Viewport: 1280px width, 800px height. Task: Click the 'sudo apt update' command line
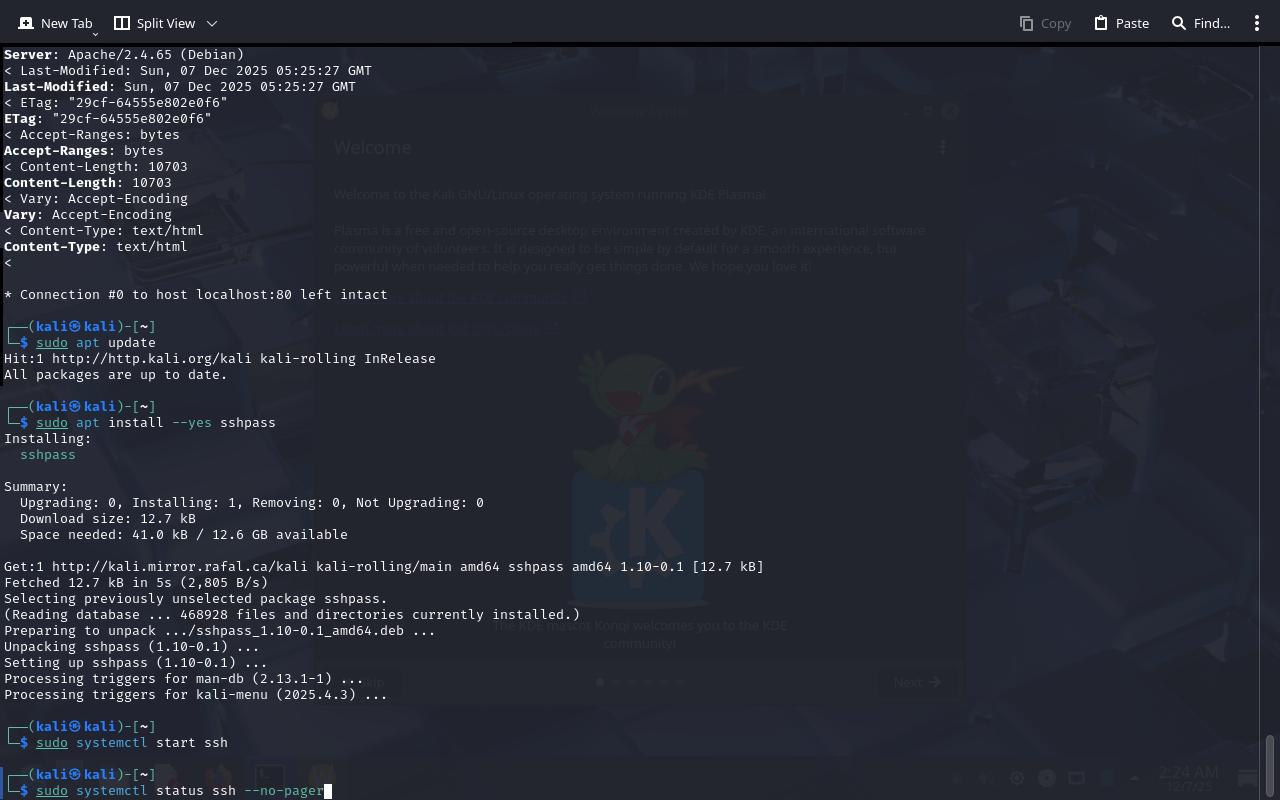[96, 343]
